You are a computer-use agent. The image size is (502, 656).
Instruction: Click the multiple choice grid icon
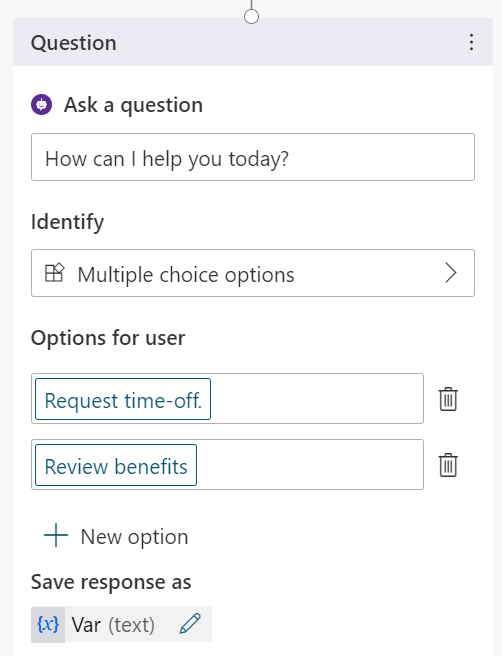54,273
